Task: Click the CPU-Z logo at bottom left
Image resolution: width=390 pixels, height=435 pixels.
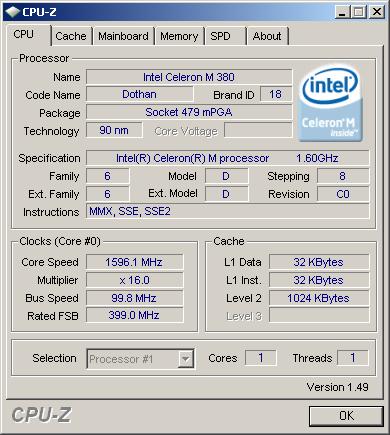Action: 41,415
